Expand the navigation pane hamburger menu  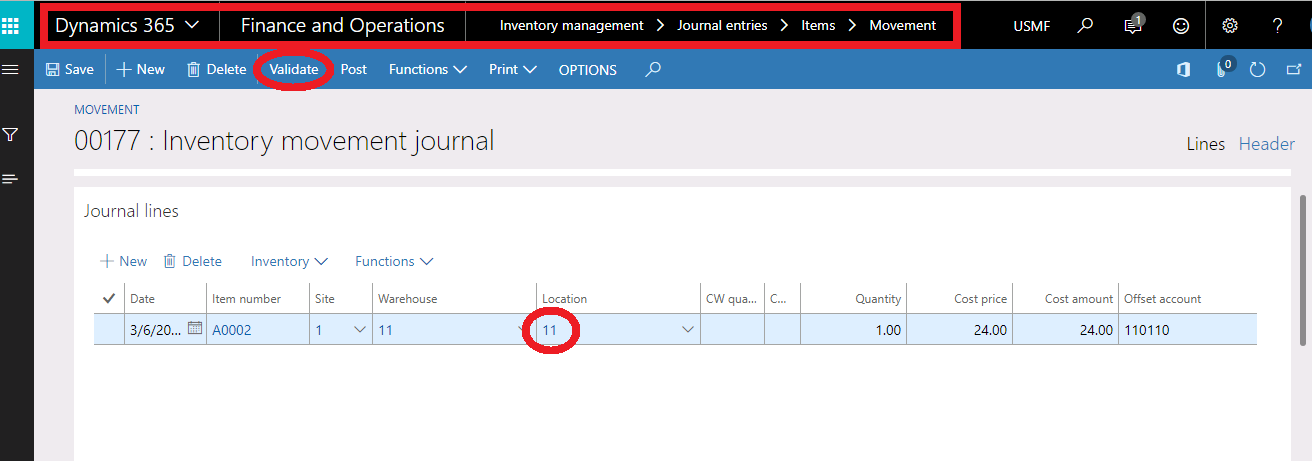tap(11, 69)
